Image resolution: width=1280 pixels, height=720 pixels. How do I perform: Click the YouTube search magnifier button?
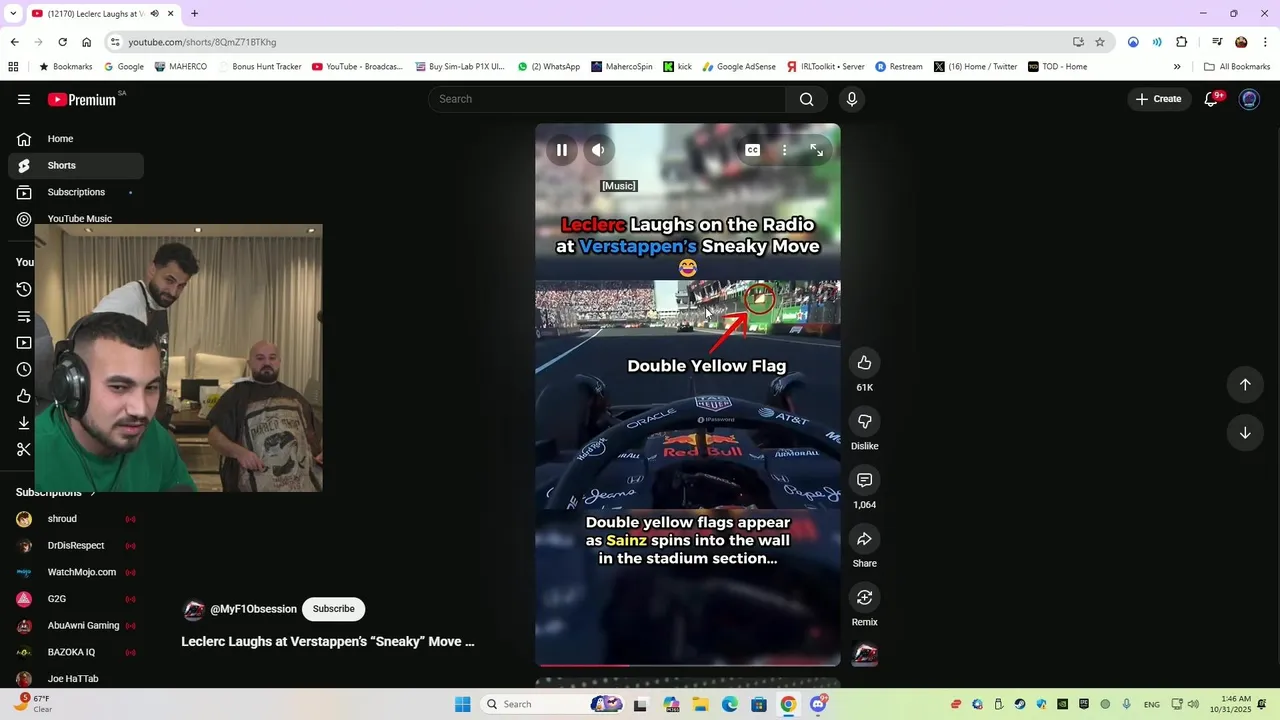[x=807, y=99]
